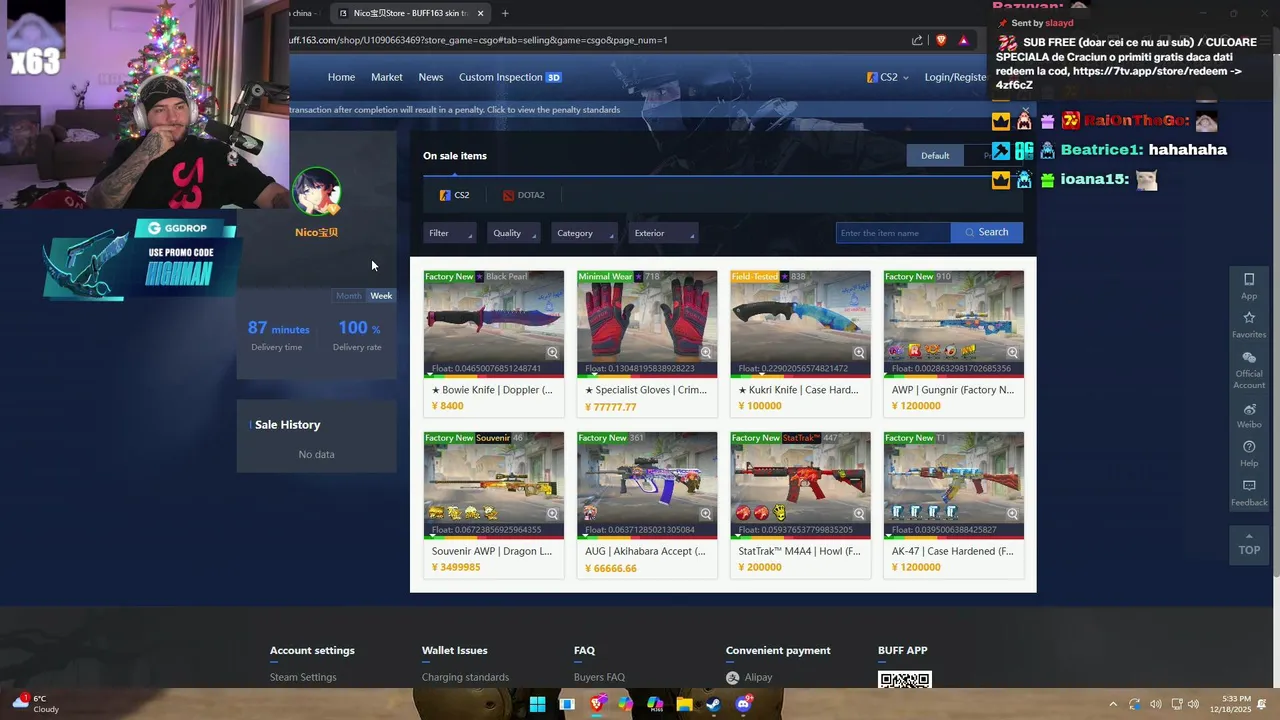Switch delivery stats to Week

(x=381, y=296)
